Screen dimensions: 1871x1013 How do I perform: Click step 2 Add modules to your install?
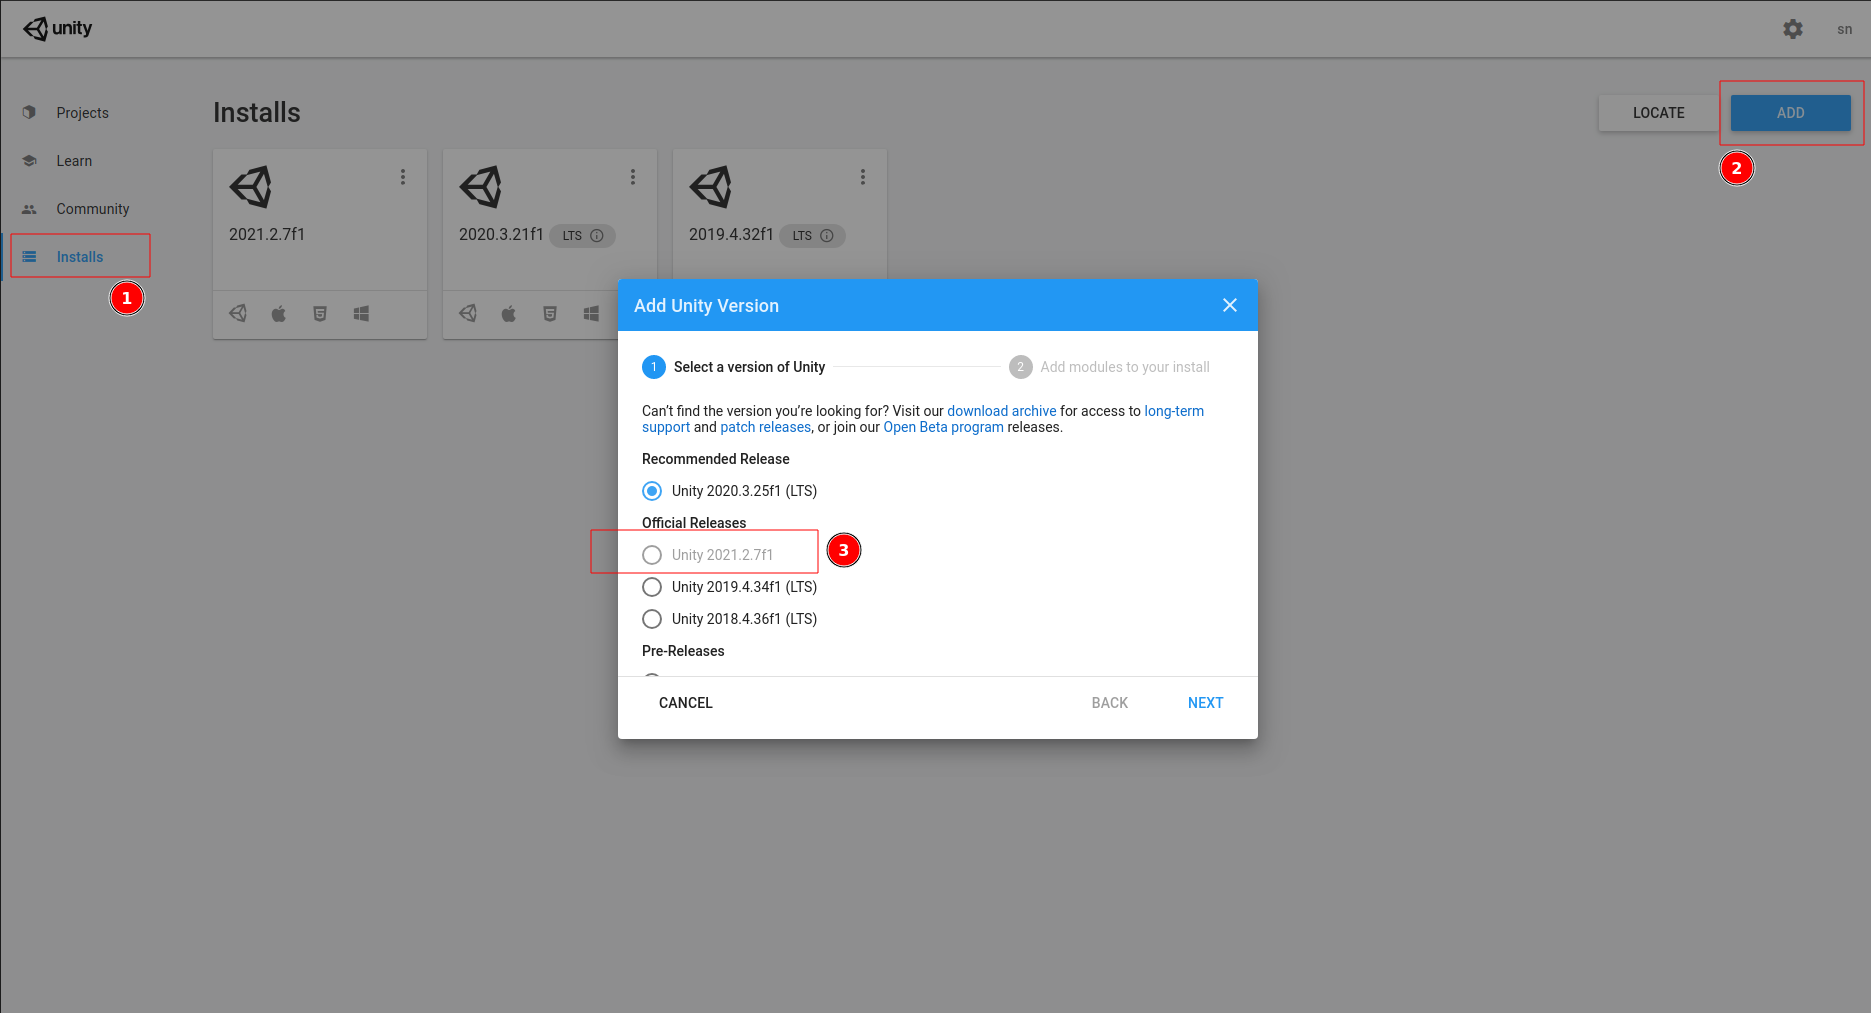1109,367
